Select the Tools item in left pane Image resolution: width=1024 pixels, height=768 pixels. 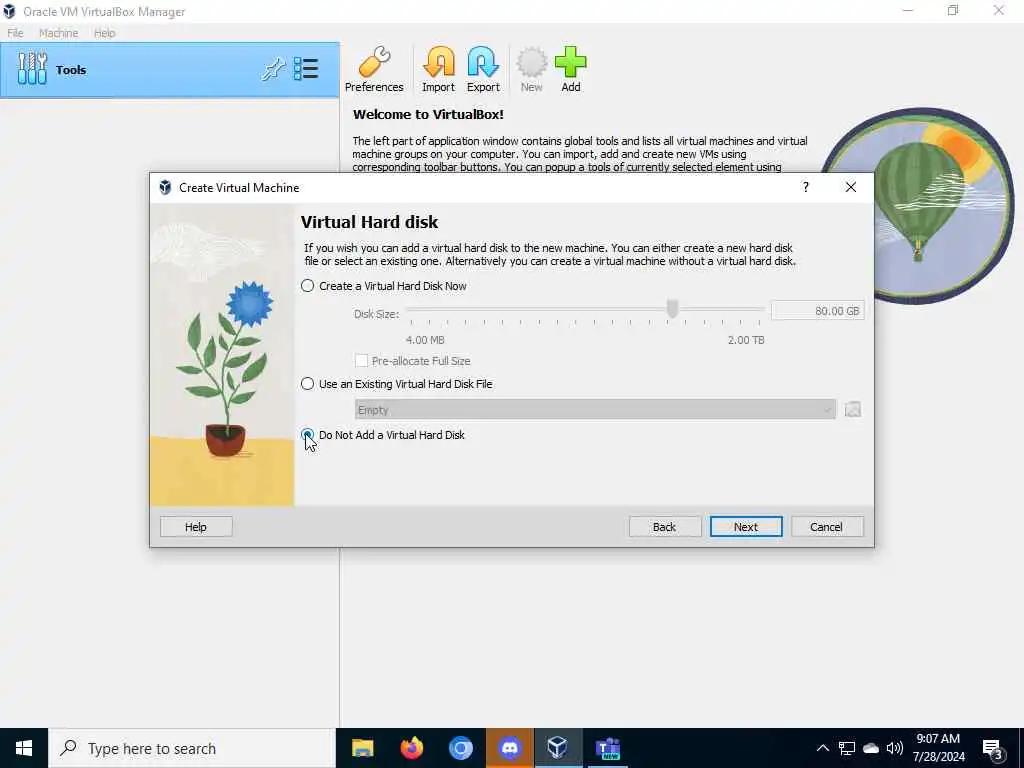tap(170, 70)
